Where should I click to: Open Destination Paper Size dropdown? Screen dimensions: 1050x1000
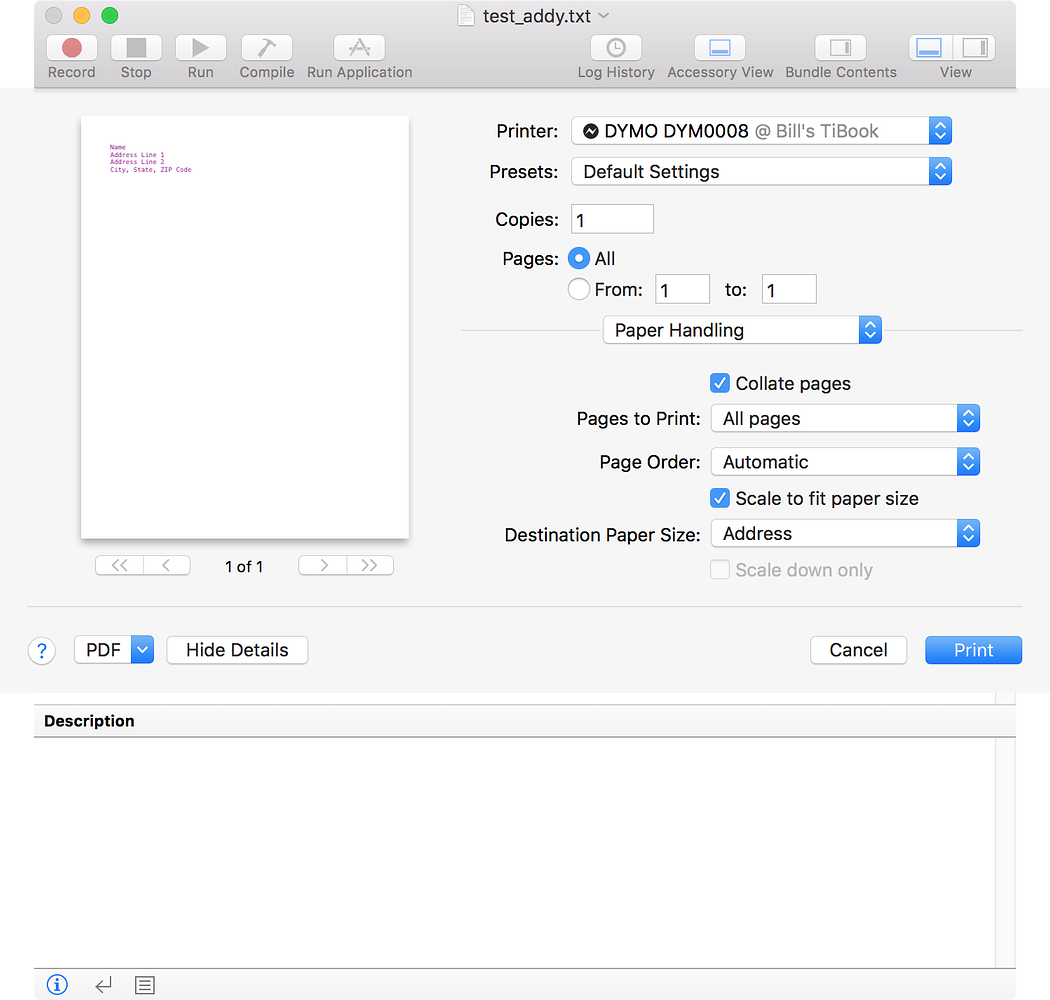point(845,534)
